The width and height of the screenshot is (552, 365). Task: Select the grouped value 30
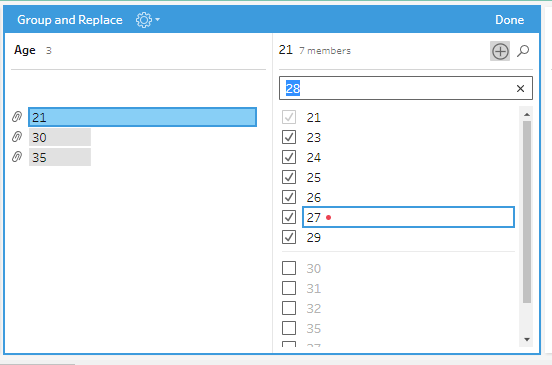pyautogui.click(x=60, y=137)
